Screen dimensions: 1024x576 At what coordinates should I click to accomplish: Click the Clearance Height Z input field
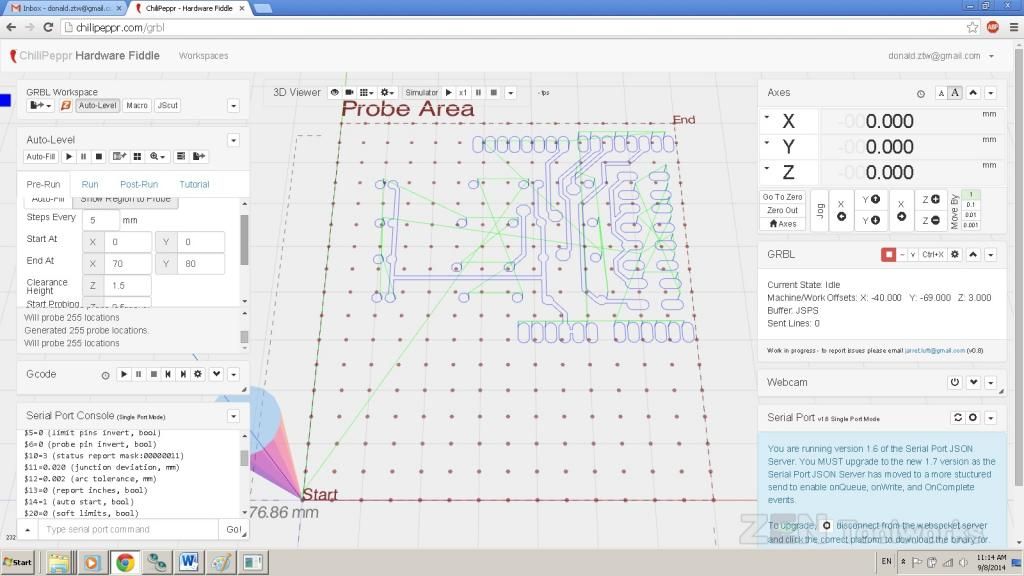click(x=128, y=285)
